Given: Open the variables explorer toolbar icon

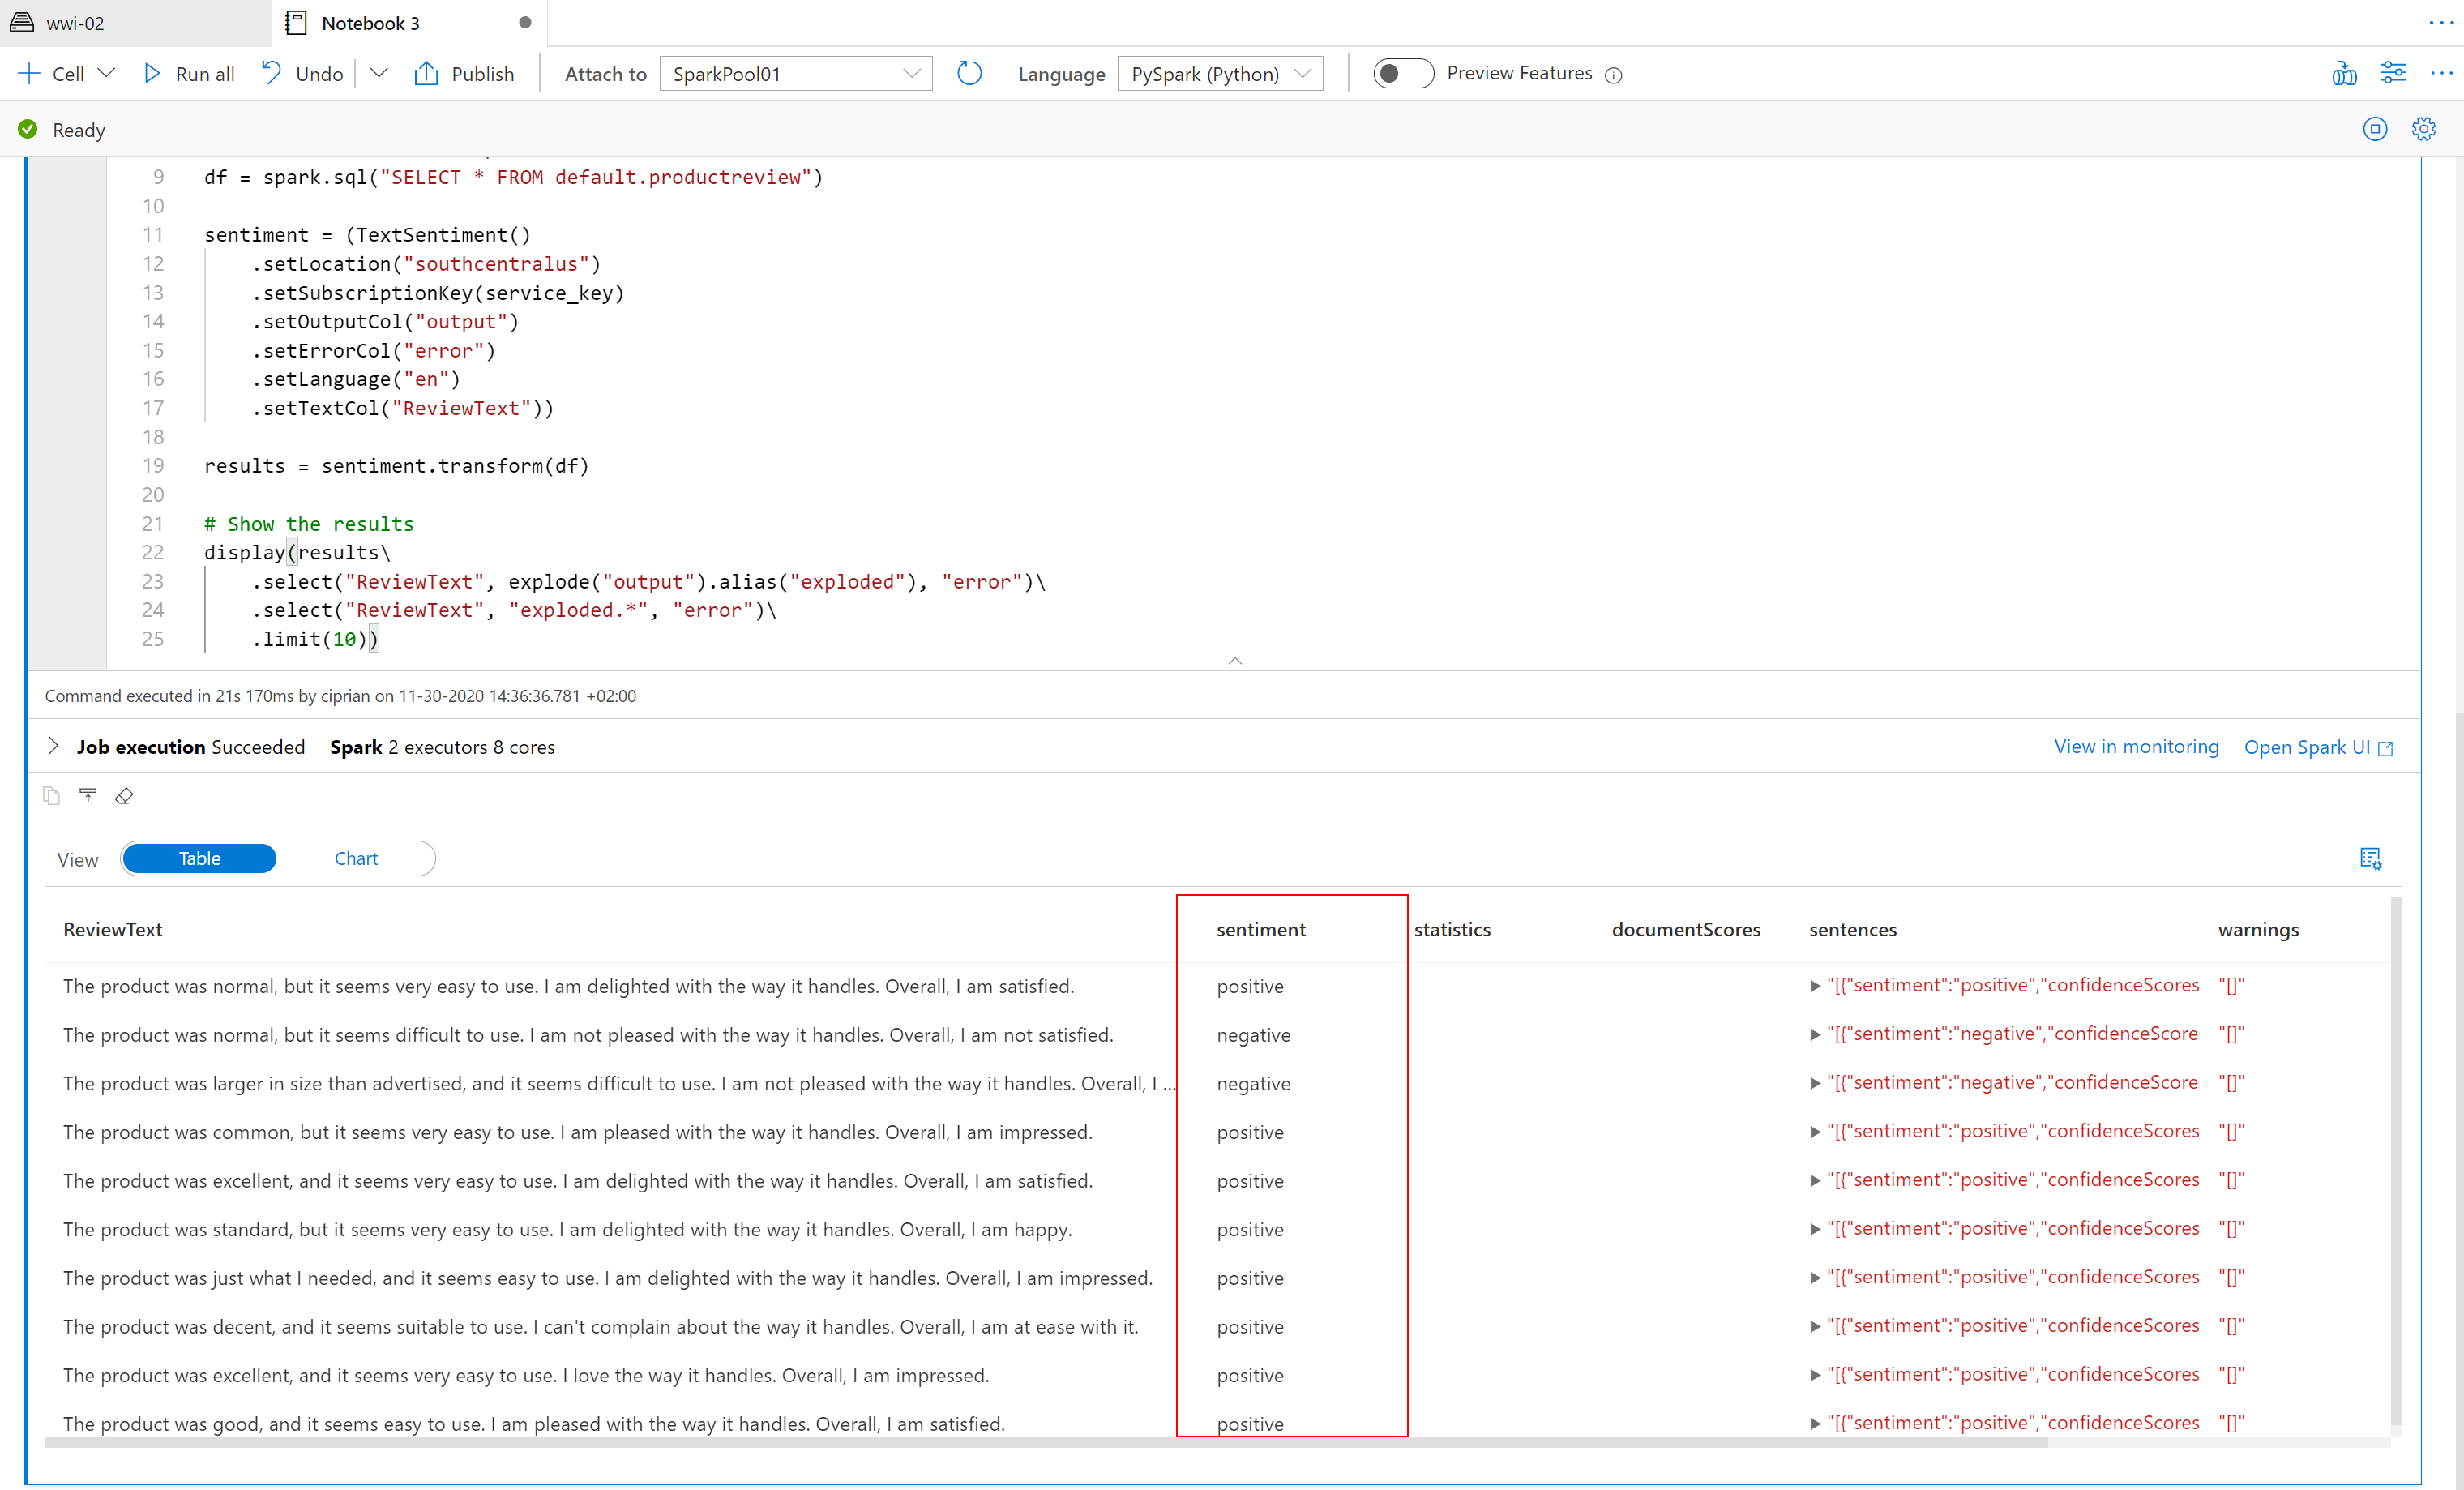Looking at the screenshot, I should click(2344, 73).
